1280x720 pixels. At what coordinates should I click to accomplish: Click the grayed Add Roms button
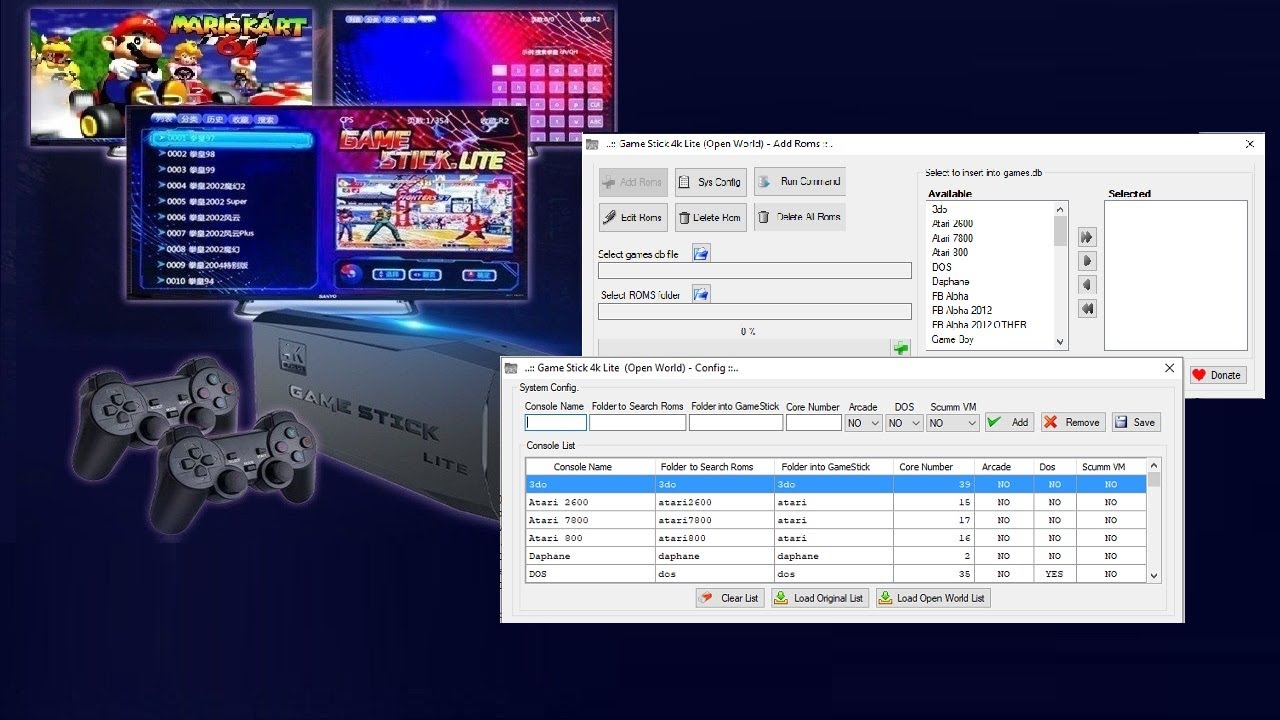click(x=633, y=182)
